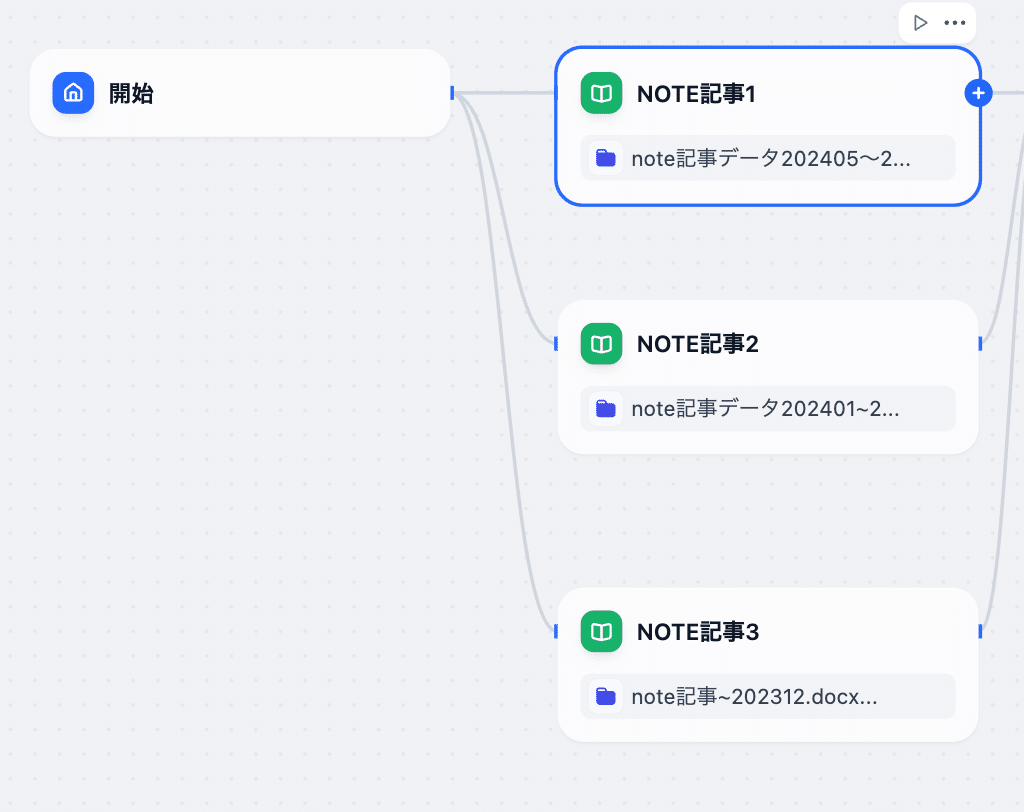Viewport: 1024px width, 812px height.
Task: Click the blue plus button on NOTE記事1
Action: [978, 93]
